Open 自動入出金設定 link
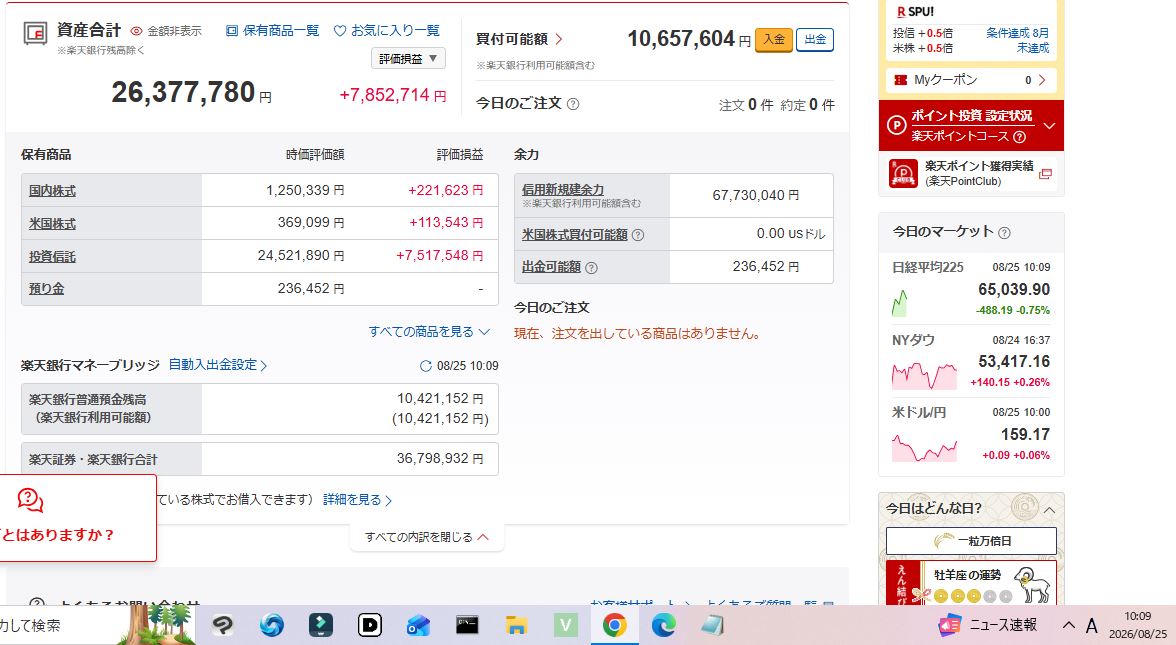Image resolution: width=1176 pixels, height=645 pixels. 218,365
